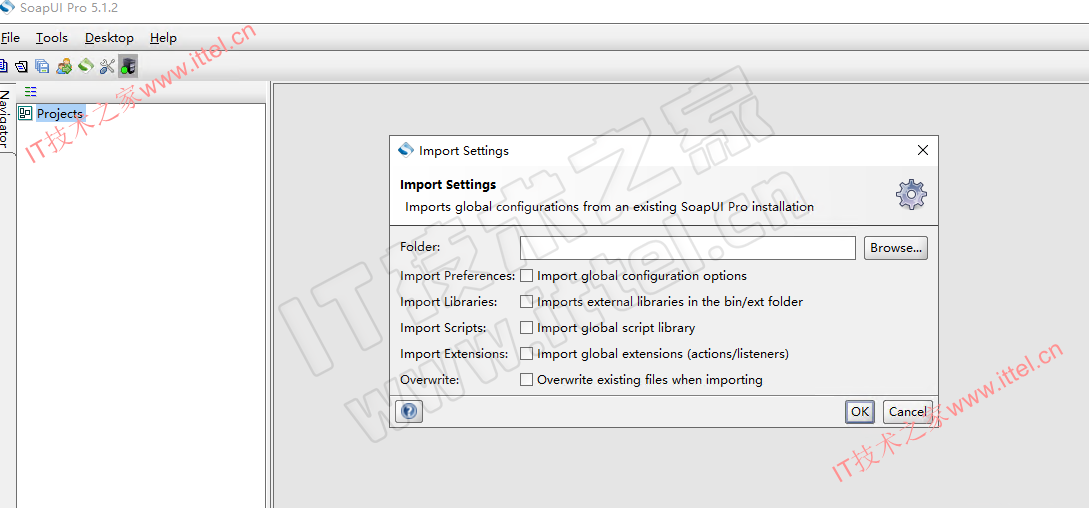Click Cancel in Import Settings
Viewport: 1089px width, 508px height.
(x=908, y=412)
